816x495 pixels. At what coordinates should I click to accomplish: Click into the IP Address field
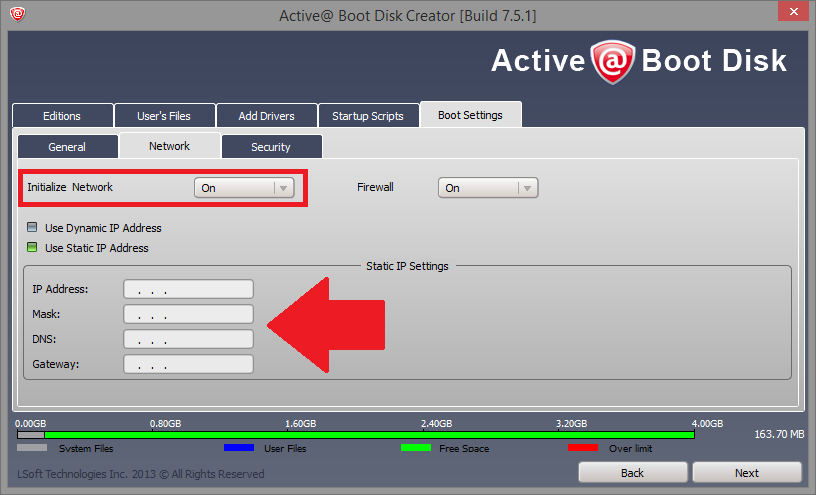[188, 289]
